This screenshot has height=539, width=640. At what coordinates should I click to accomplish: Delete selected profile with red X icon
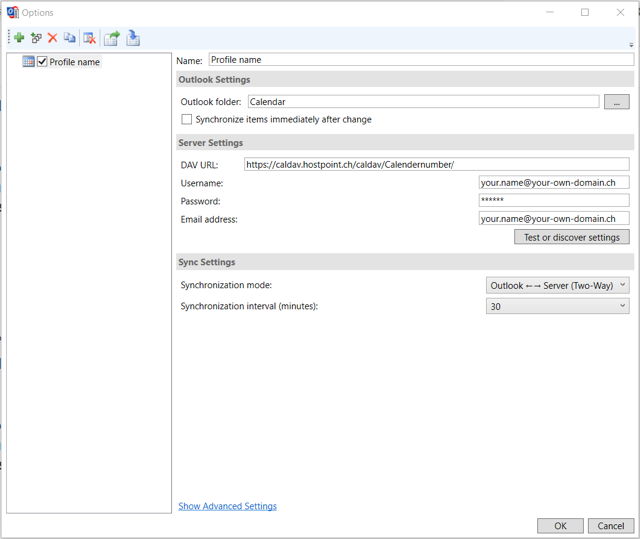tap(53, 38)
